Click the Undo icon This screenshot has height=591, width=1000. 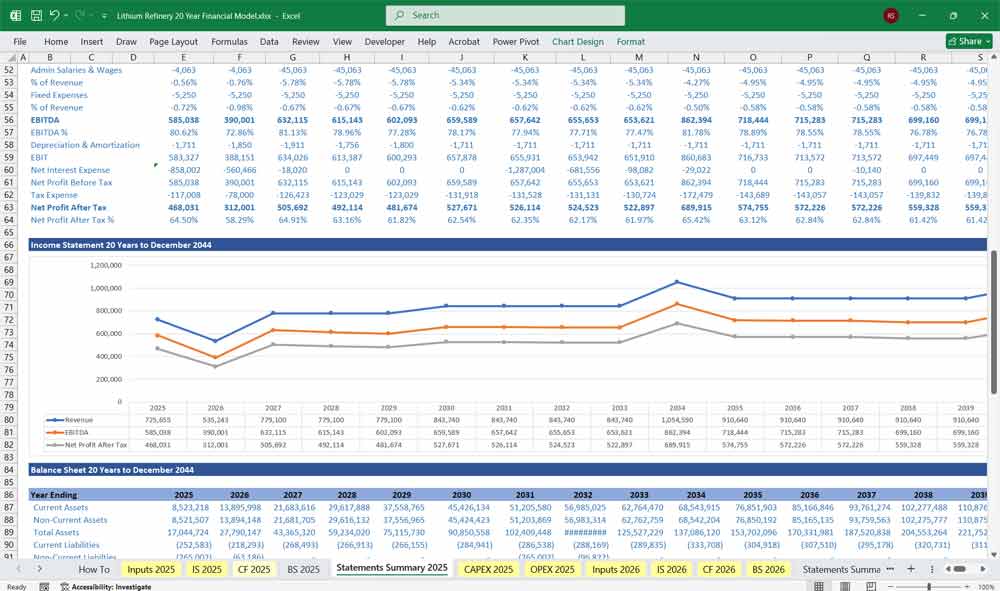[x=55, y=15]
